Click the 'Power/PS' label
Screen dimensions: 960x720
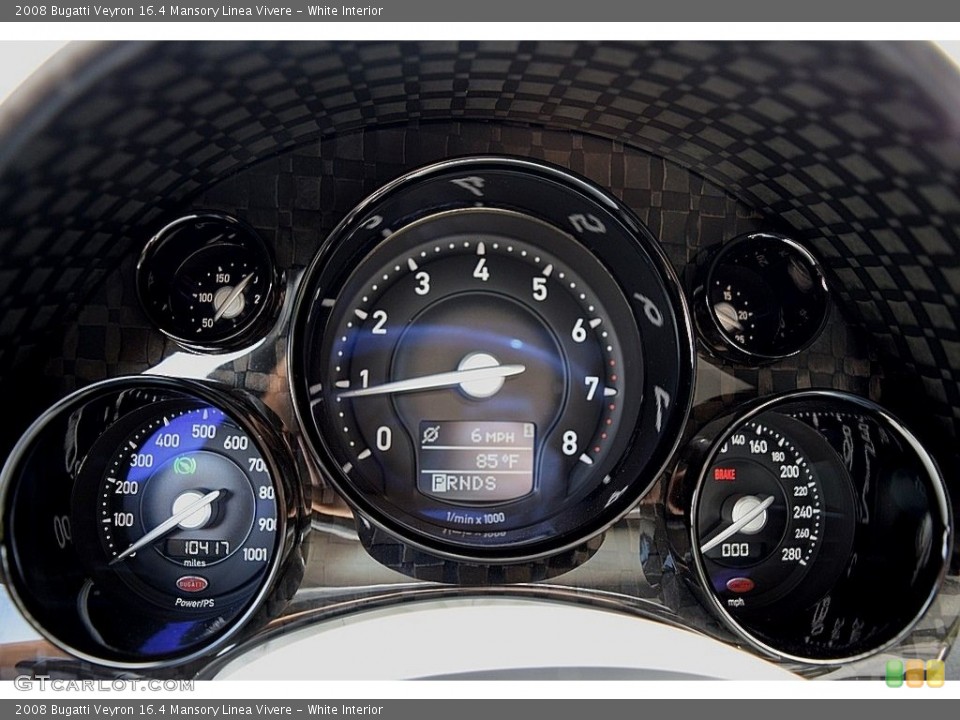tap(195, 603)
